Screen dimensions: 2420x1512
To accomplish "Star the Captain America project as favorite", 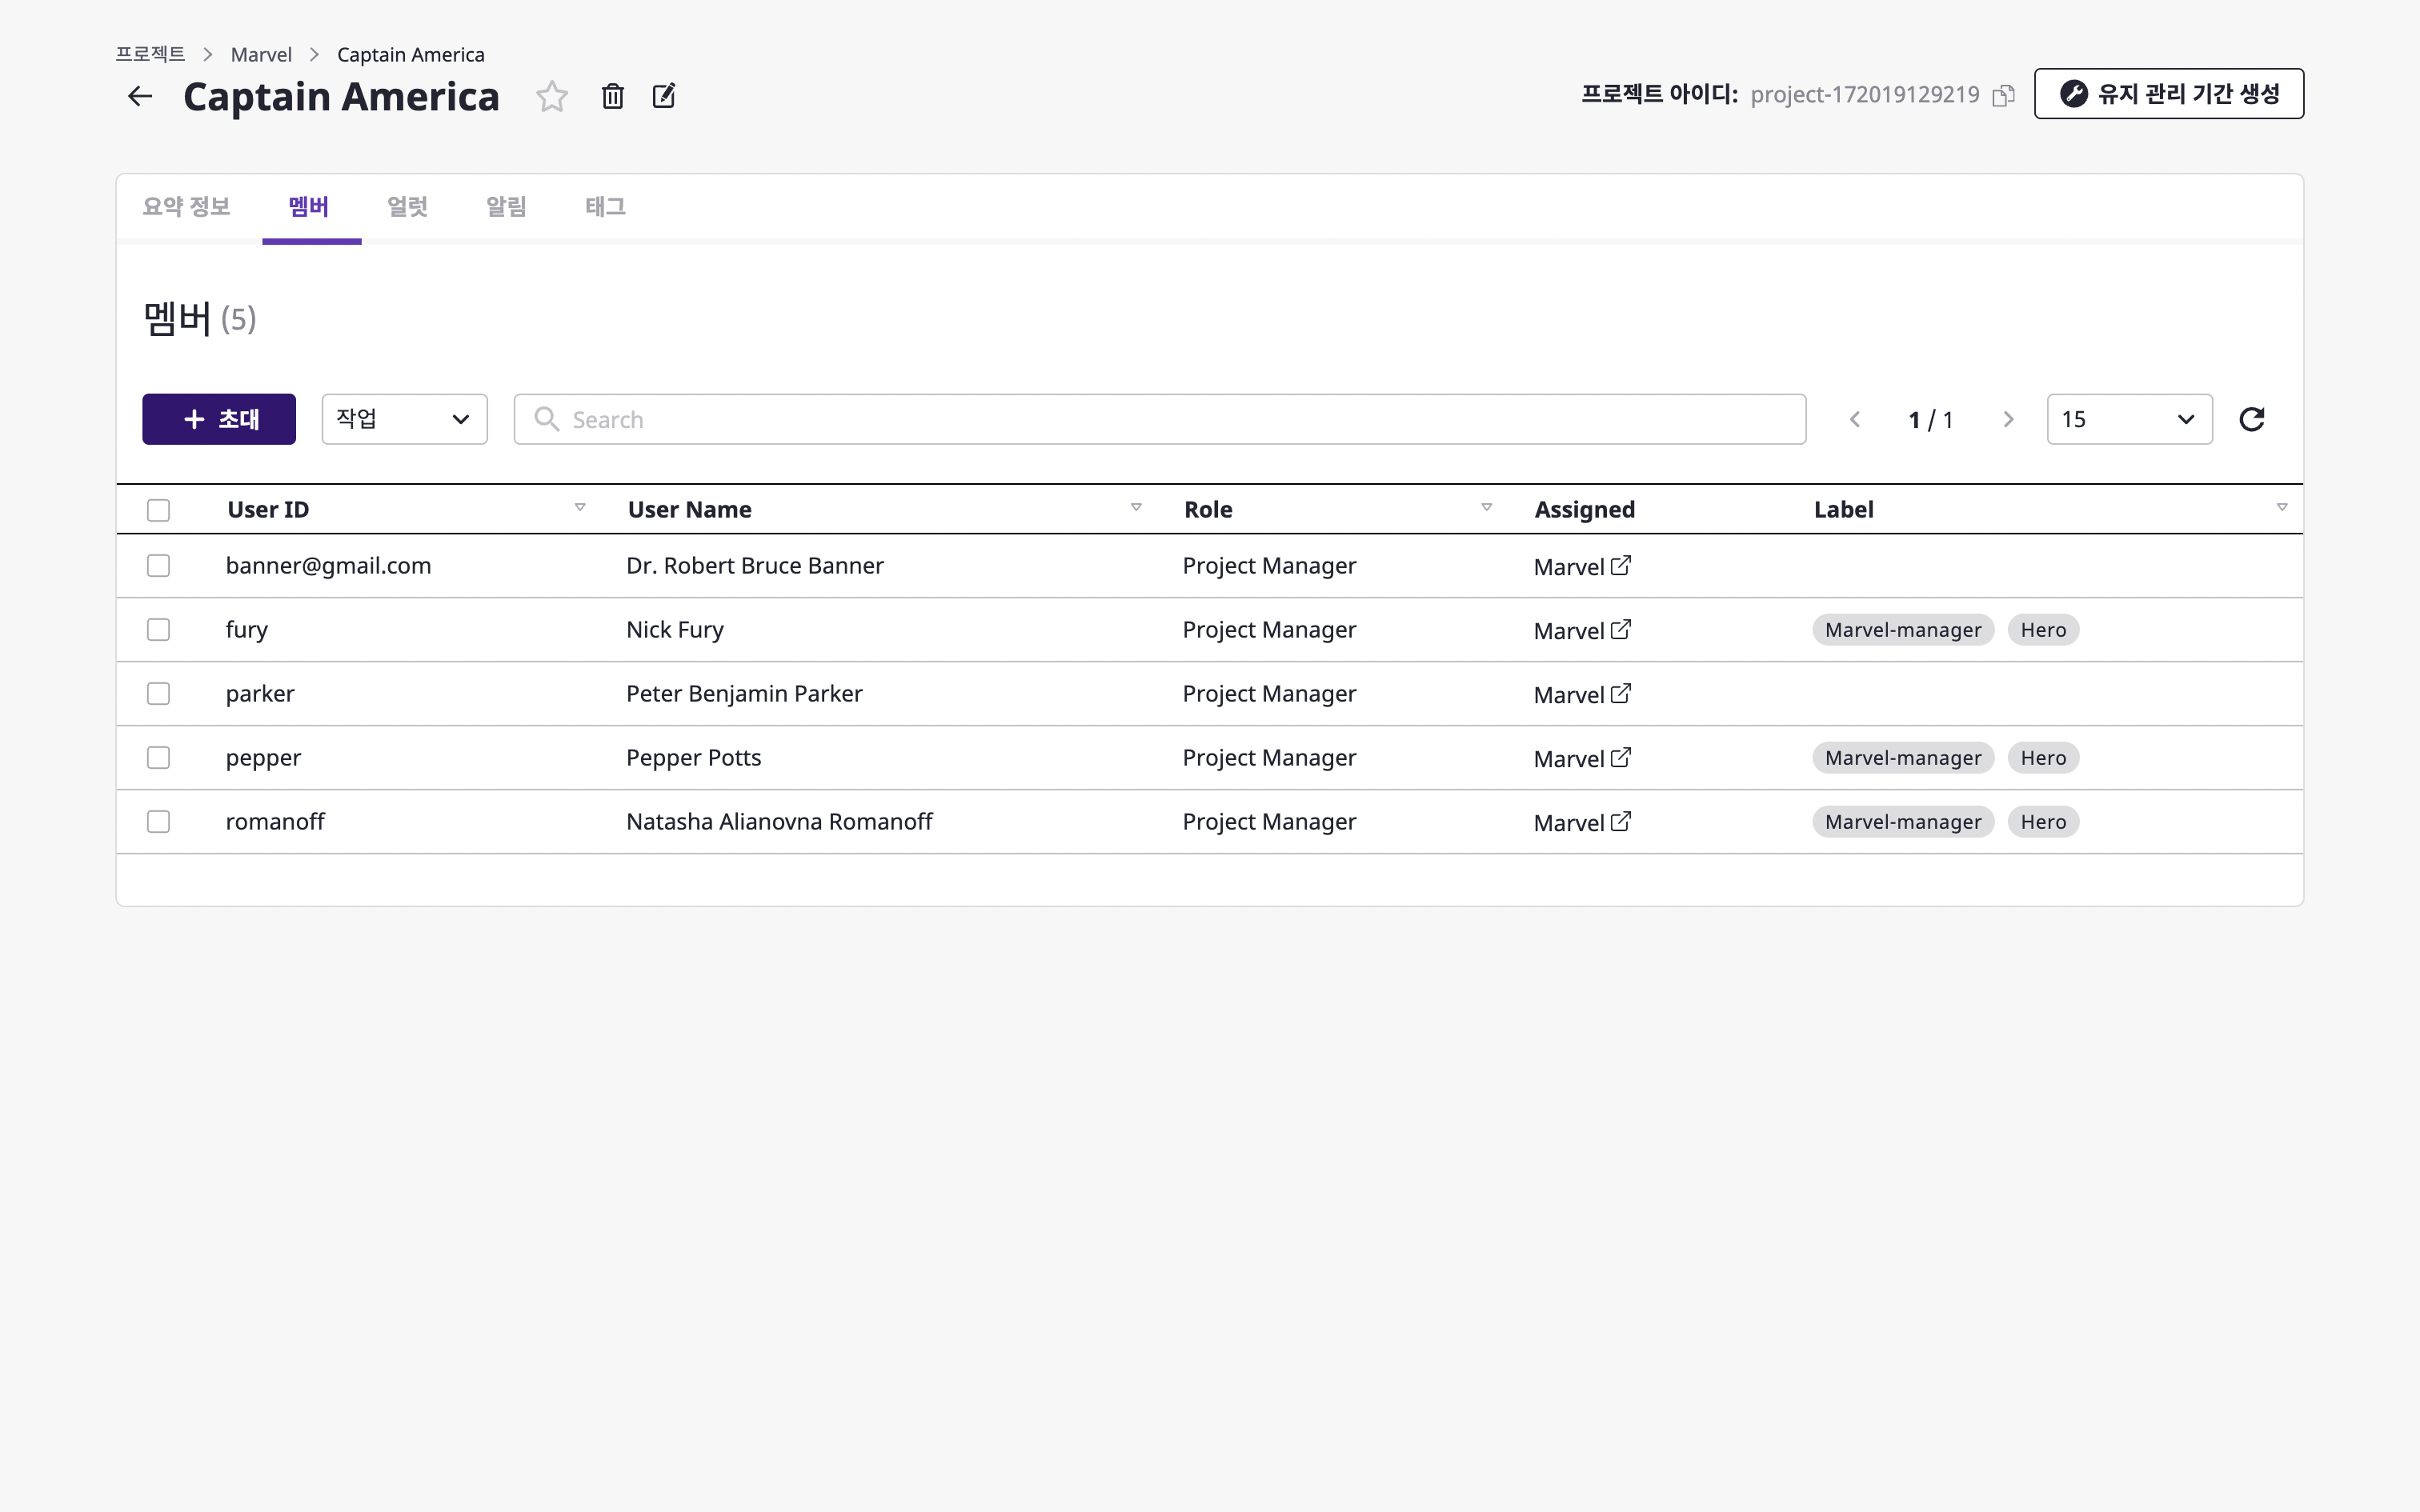I will point(551,96).
